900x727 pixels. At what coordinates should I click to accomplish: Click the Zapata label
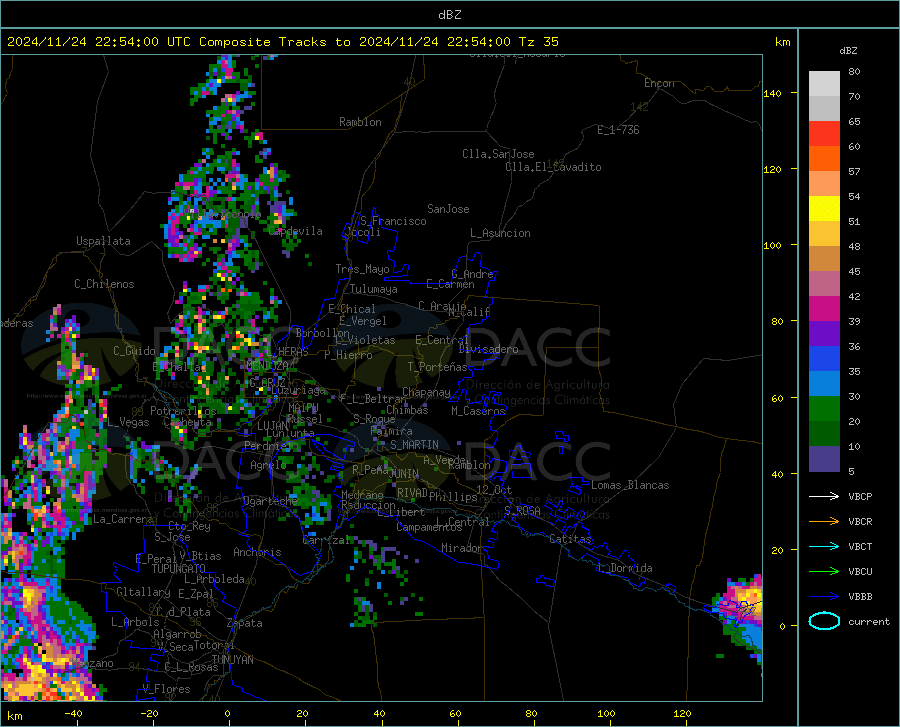245,623
